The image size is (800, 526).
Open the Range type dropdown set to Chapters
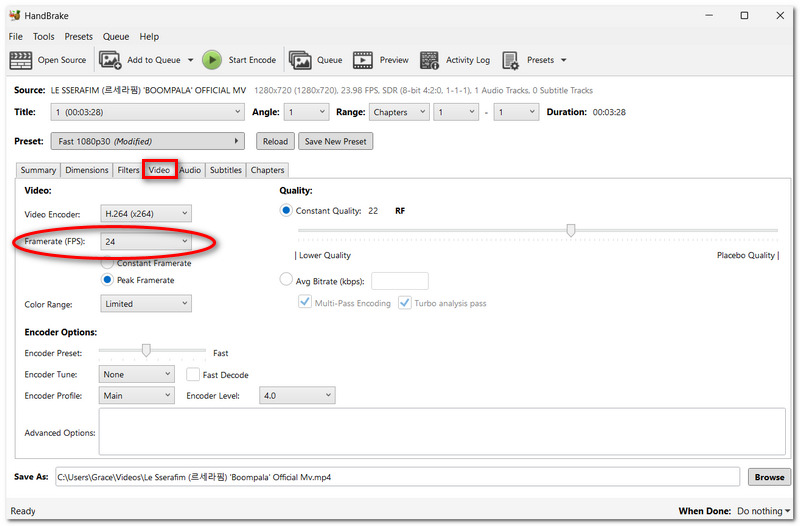click(x=398, y=112)
